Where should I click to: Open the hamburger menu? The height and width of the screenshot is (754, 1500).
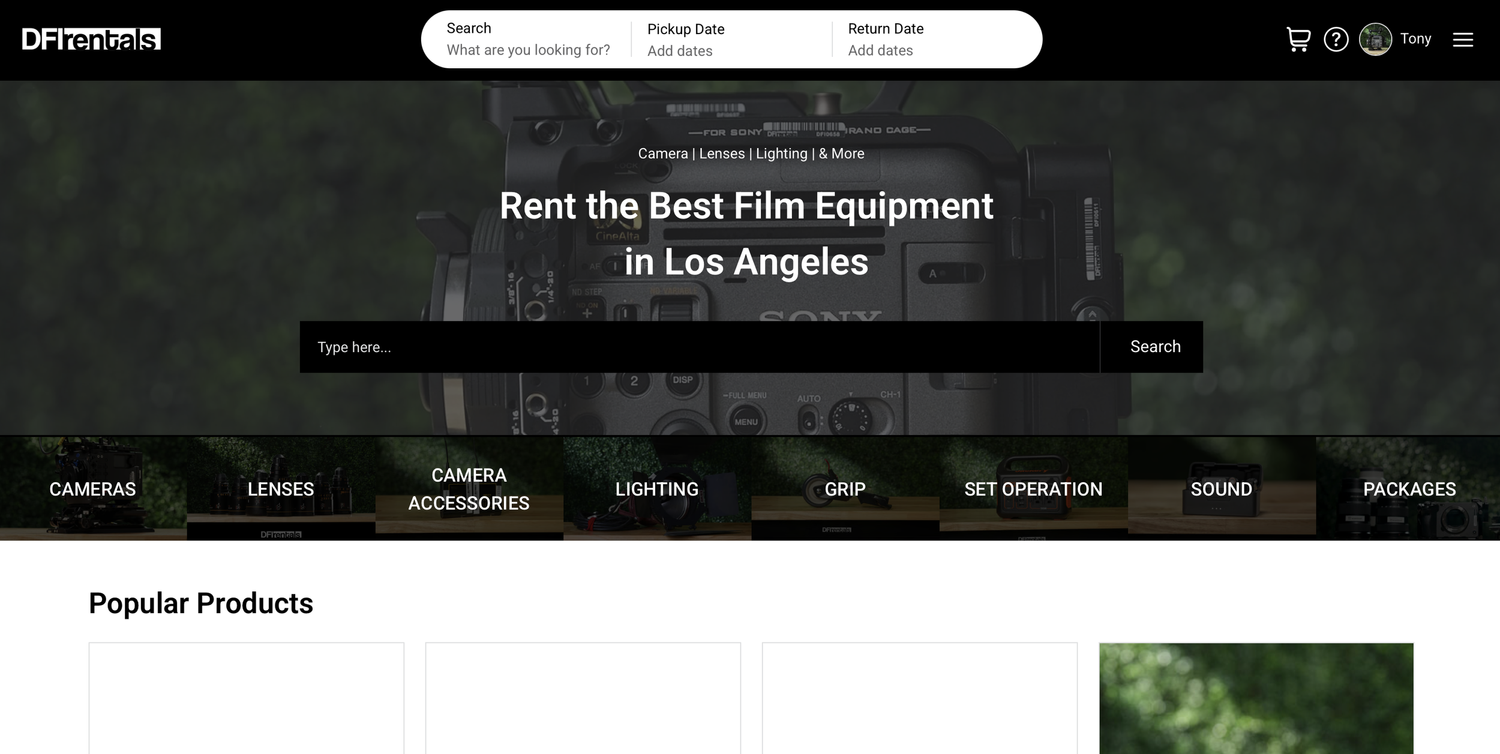tap(1463, 39)
